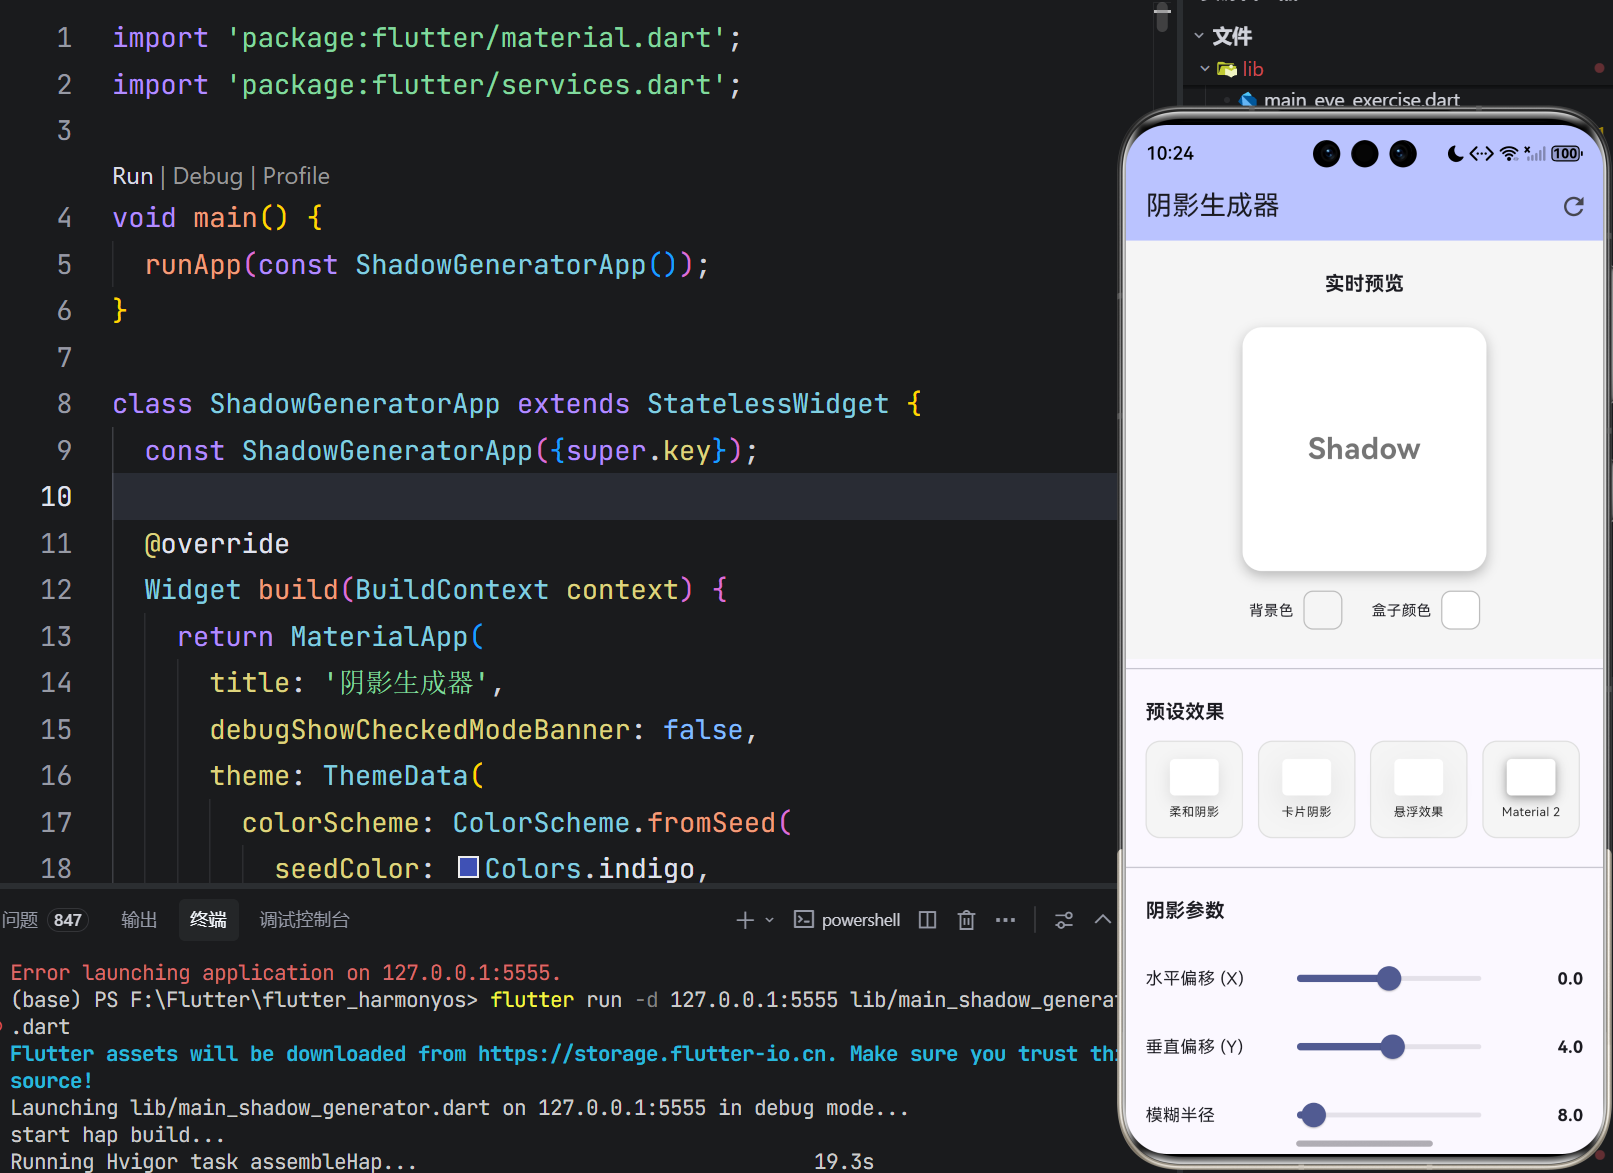
Task: Click the Wi-Fi icon in the phone status bar
Action: [1509, 153]
